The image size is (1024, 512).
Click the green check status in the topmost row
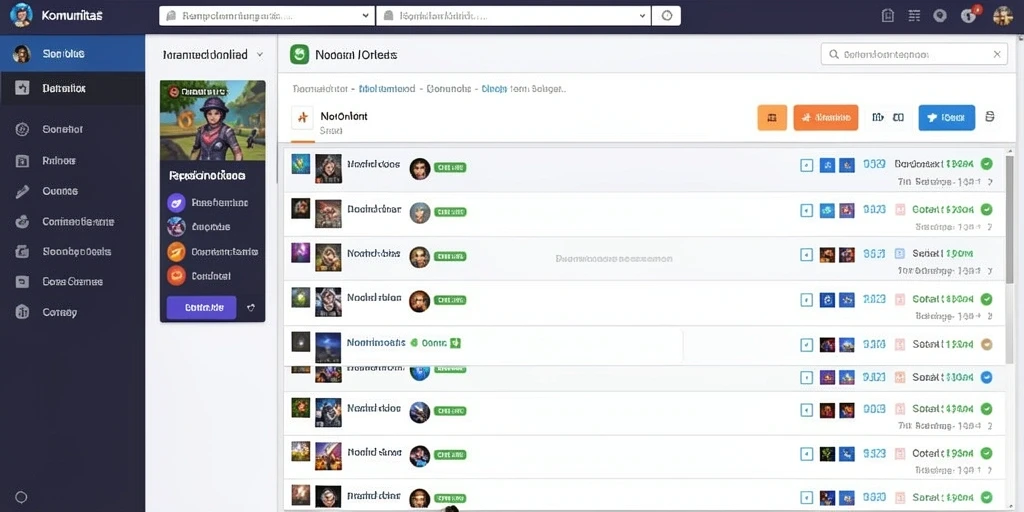click(987, 164)
